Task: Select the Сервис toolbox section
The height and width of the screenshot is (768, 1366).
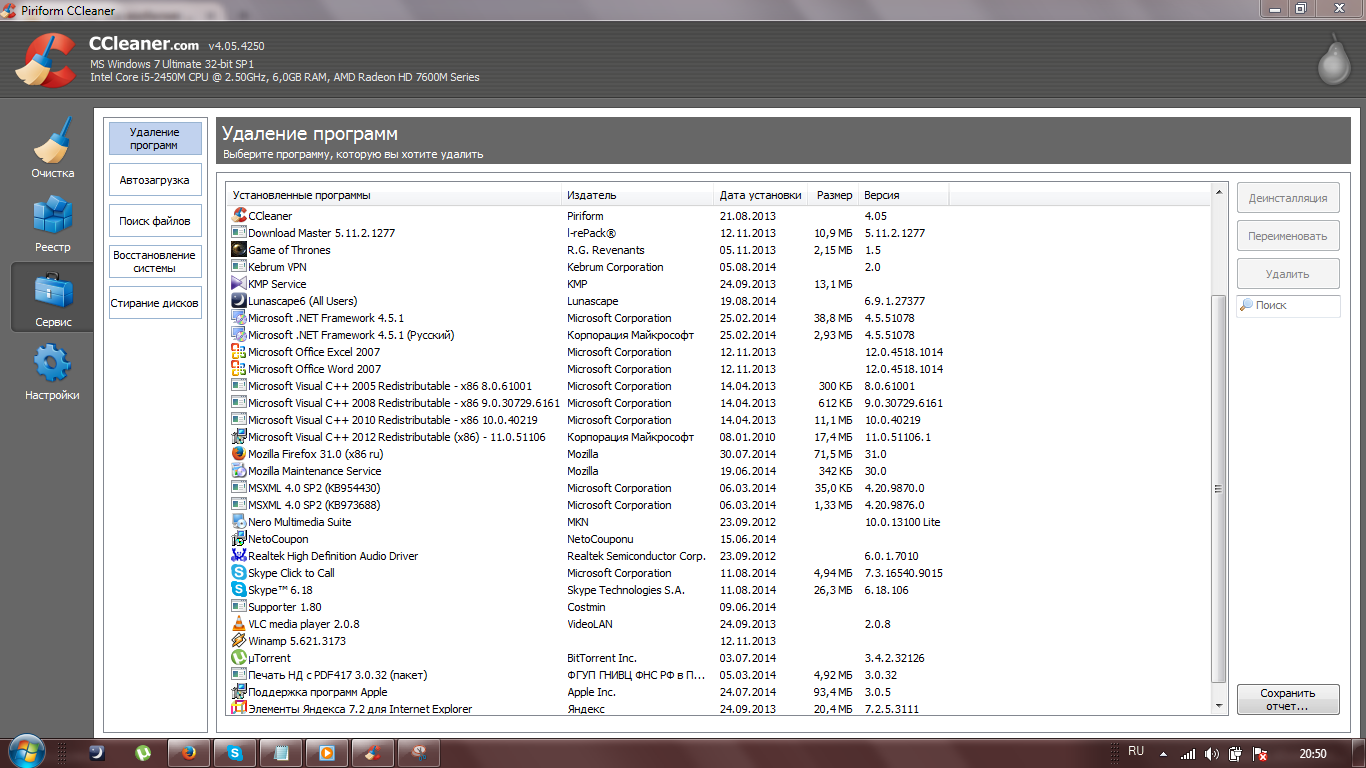Action: point(52,297)
